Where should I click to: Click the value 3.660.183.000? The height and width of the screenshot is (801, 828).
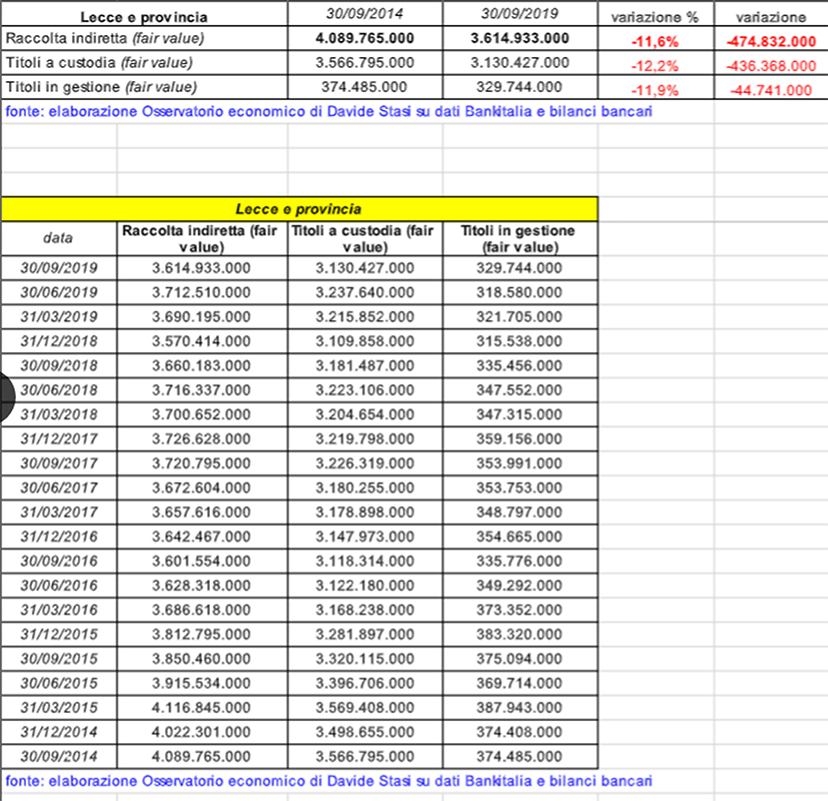(x=201, y=365)
